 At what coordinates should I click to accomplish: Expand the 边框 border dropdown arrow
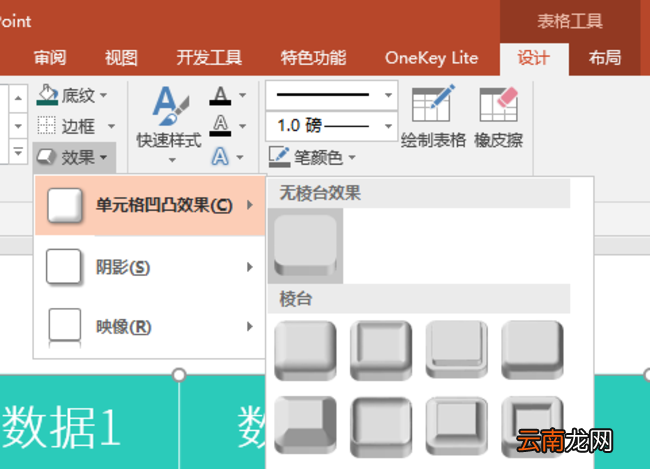coord(111,126)
